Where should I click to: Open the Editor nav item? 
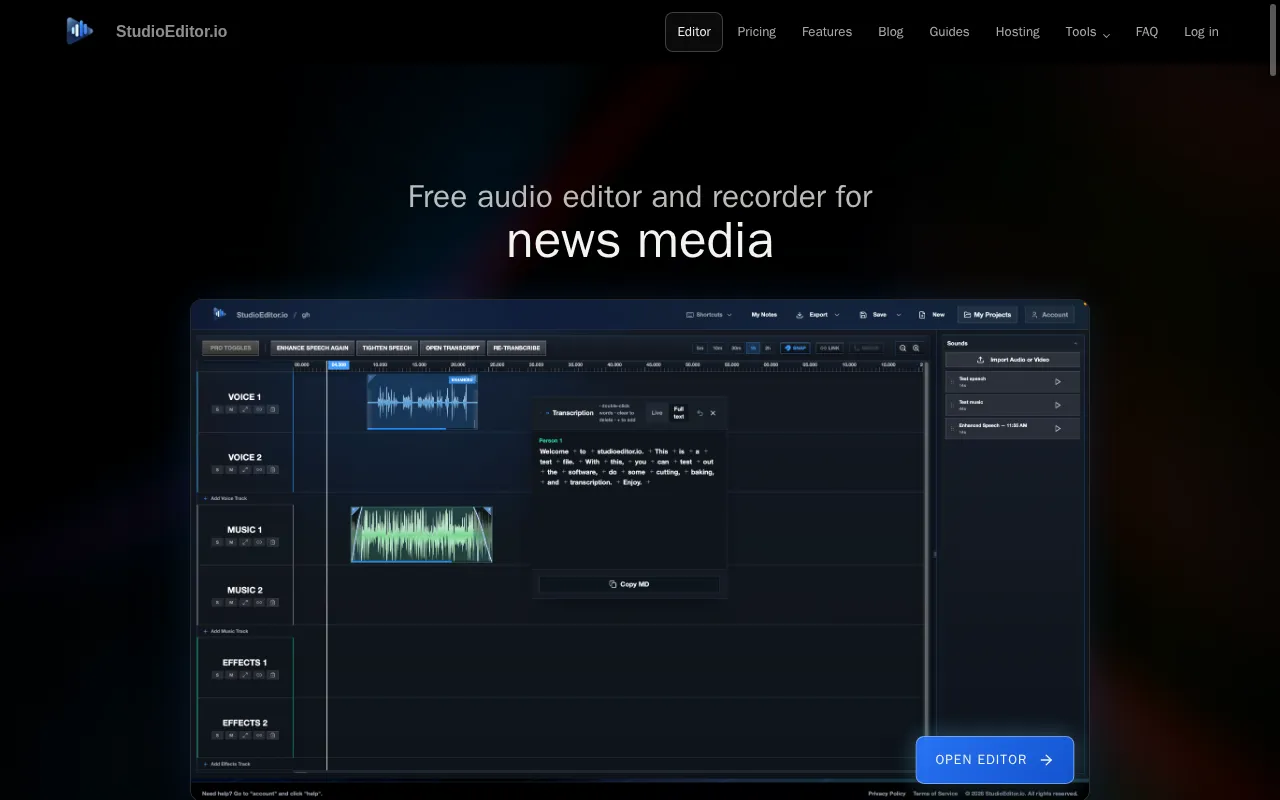(x=694, y=32)
